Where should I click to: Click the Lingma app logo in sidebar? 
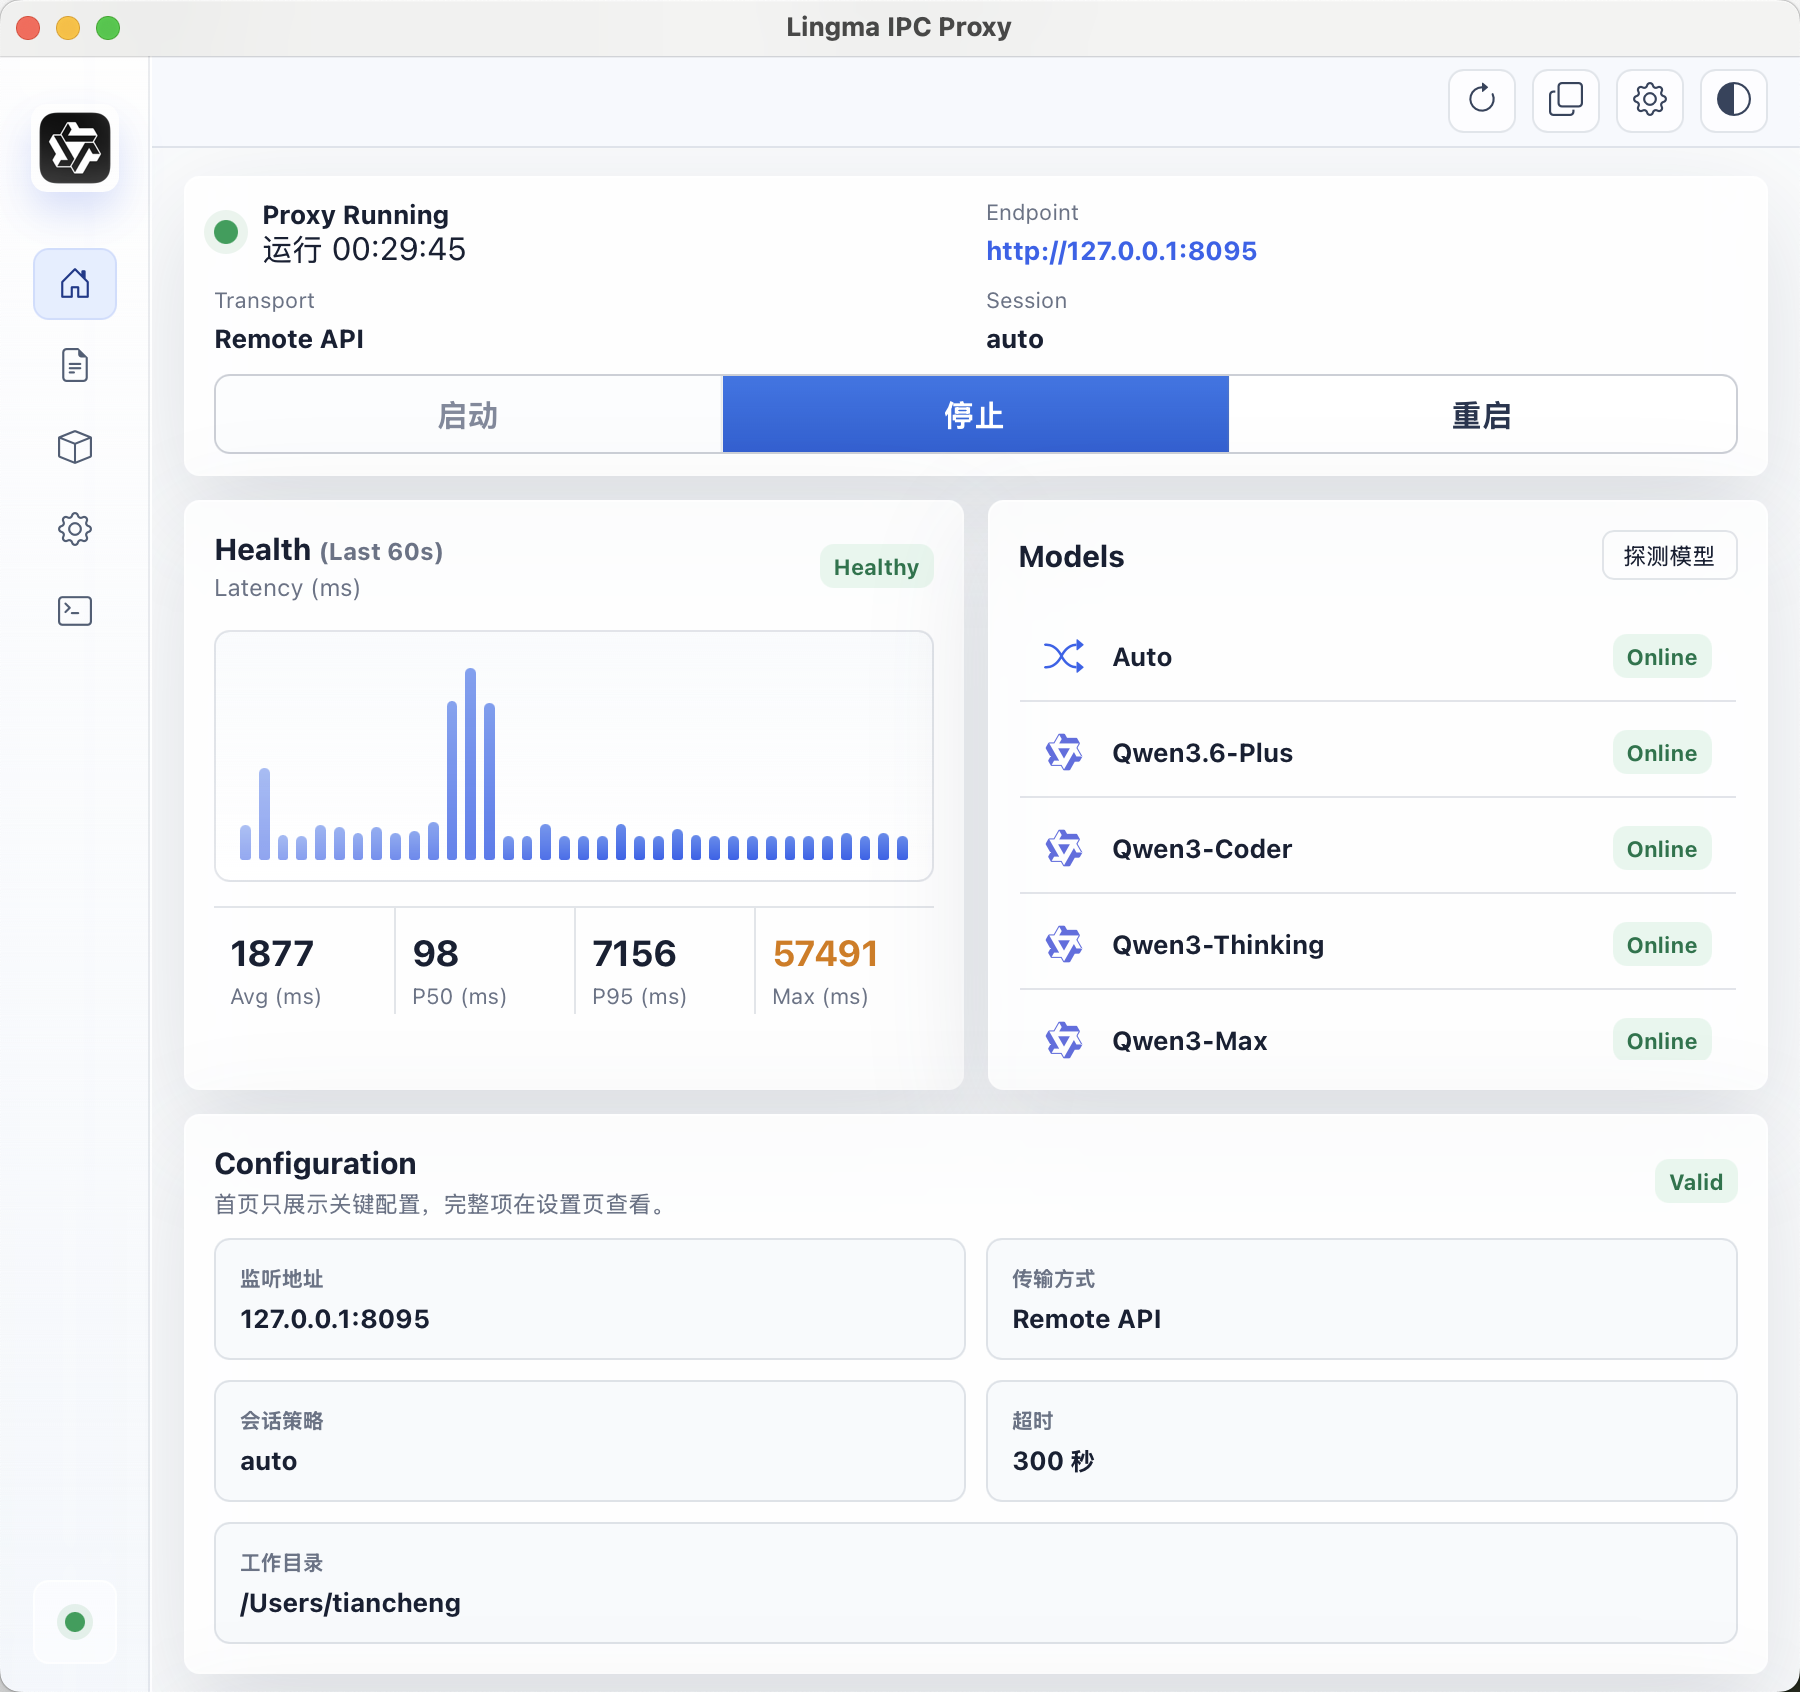[75, 148]
